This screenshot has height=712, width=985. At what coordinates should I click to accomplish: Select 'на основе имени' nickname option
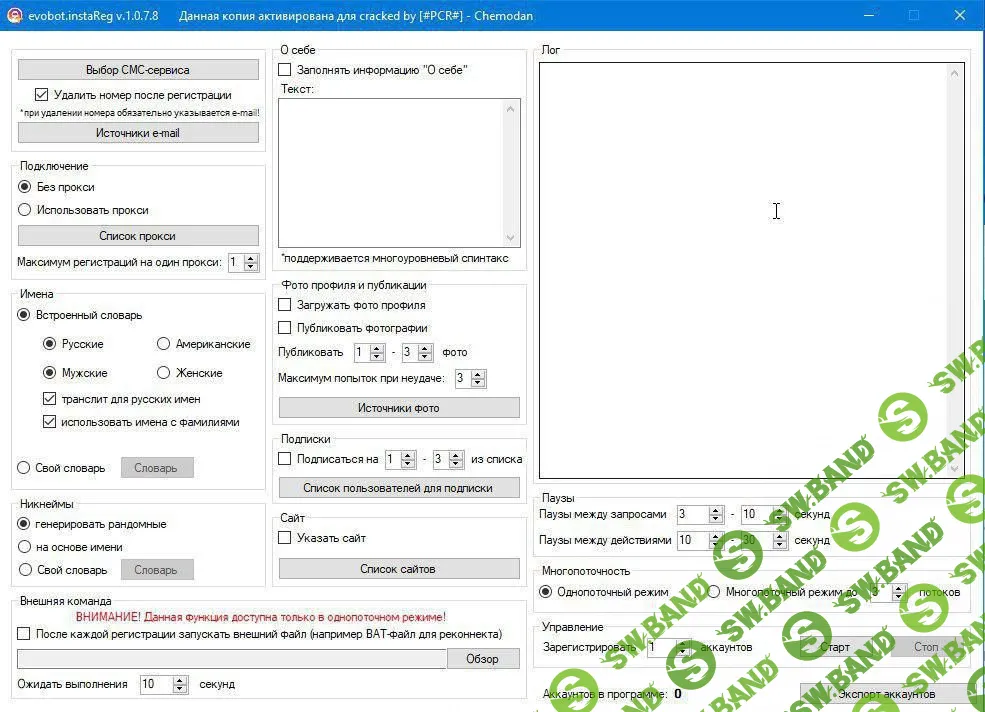(x=25, y=547)
